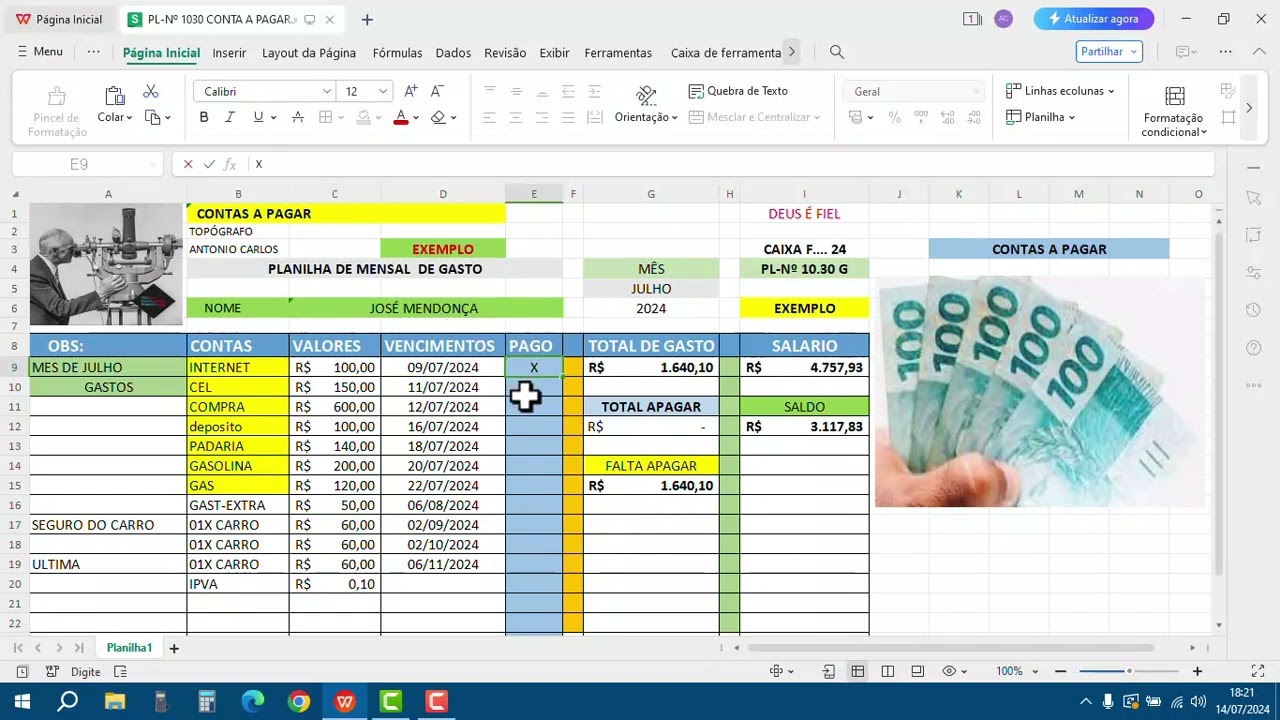Expand the zoom 100% dropdown
The image size is (1280, 720).
click(1034, 672)
